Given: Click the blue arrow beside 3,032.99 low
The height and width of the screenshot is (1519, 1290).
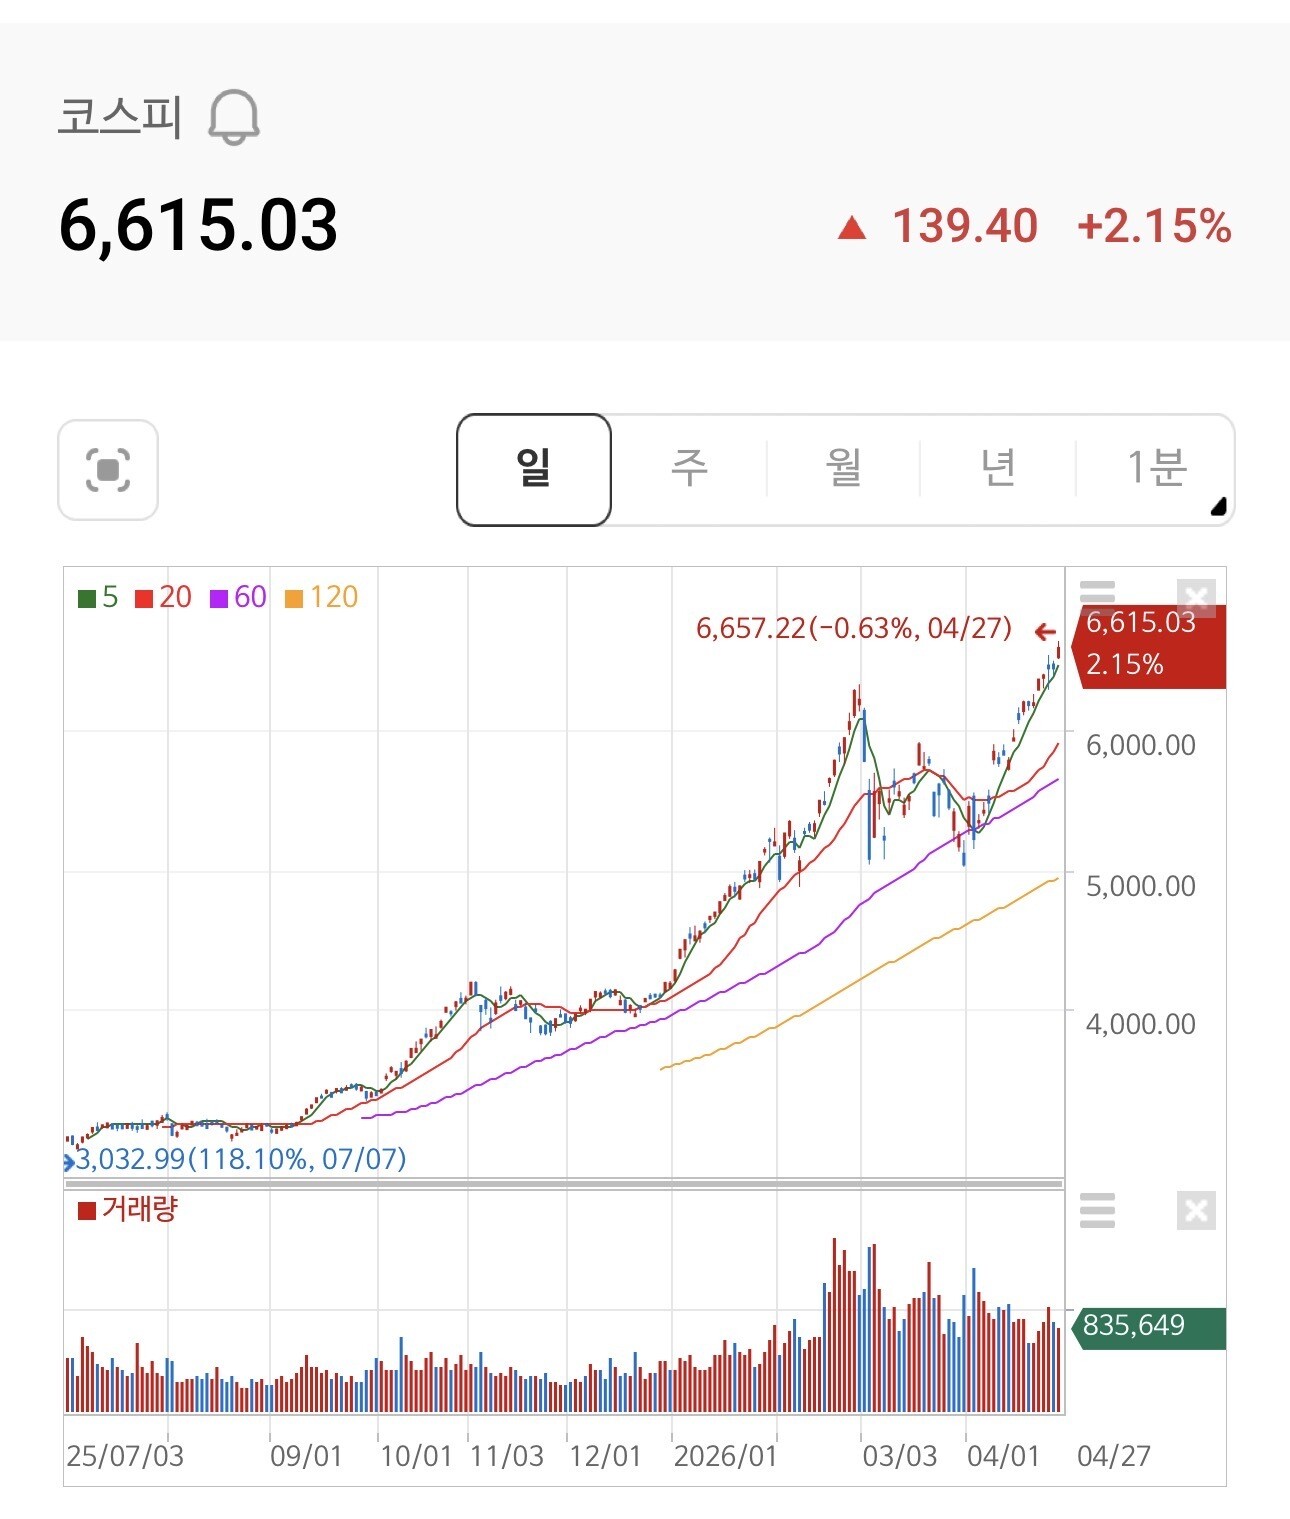Looking at the screenshot, I should tap(69, 1162).
